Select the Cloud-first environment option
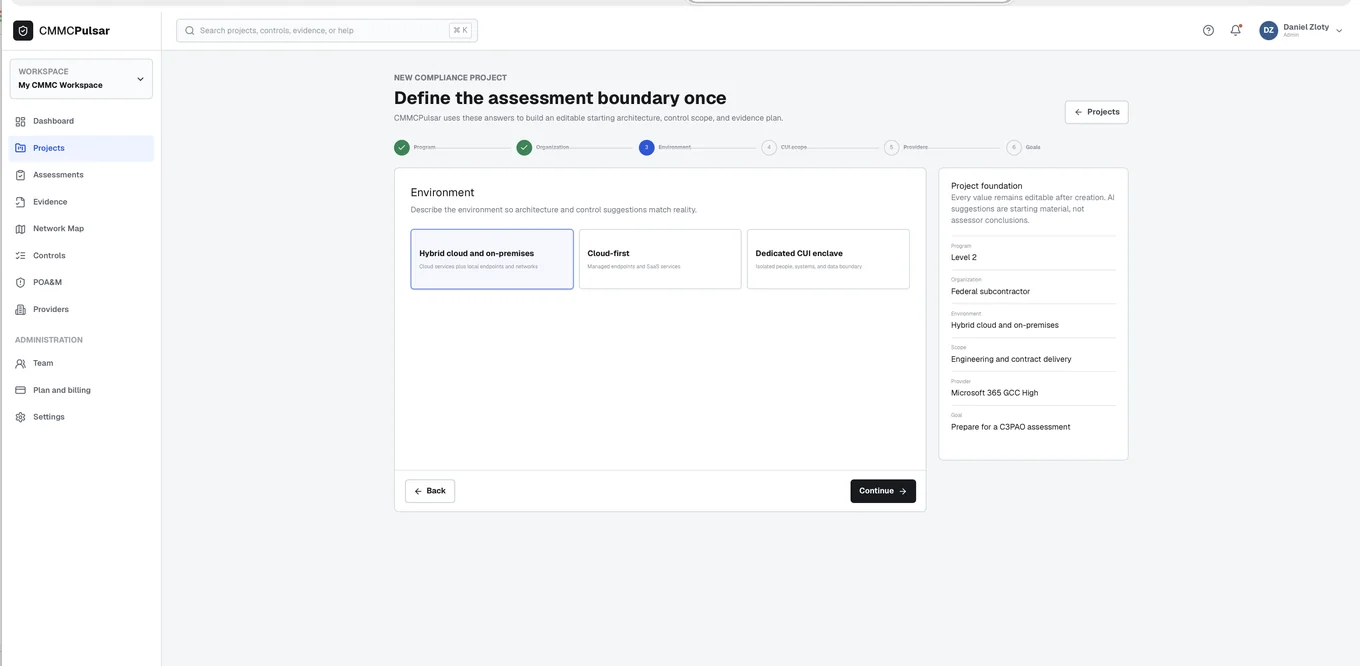The height and width of the screenshot is (666, 1360). click(x=660, y=259)
